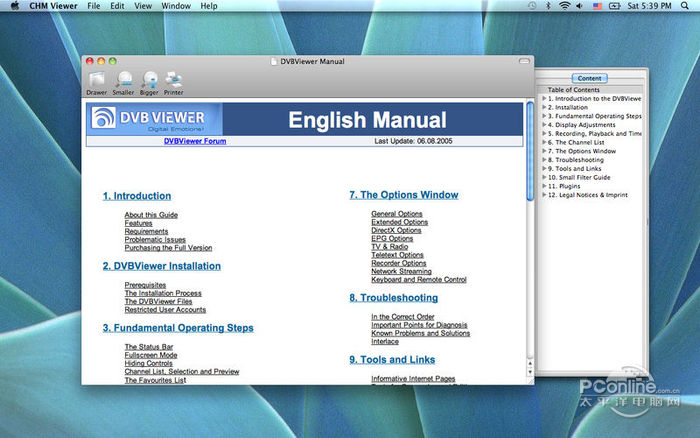Open the View menu
This screenshot has width=700, height=438.
143,6
